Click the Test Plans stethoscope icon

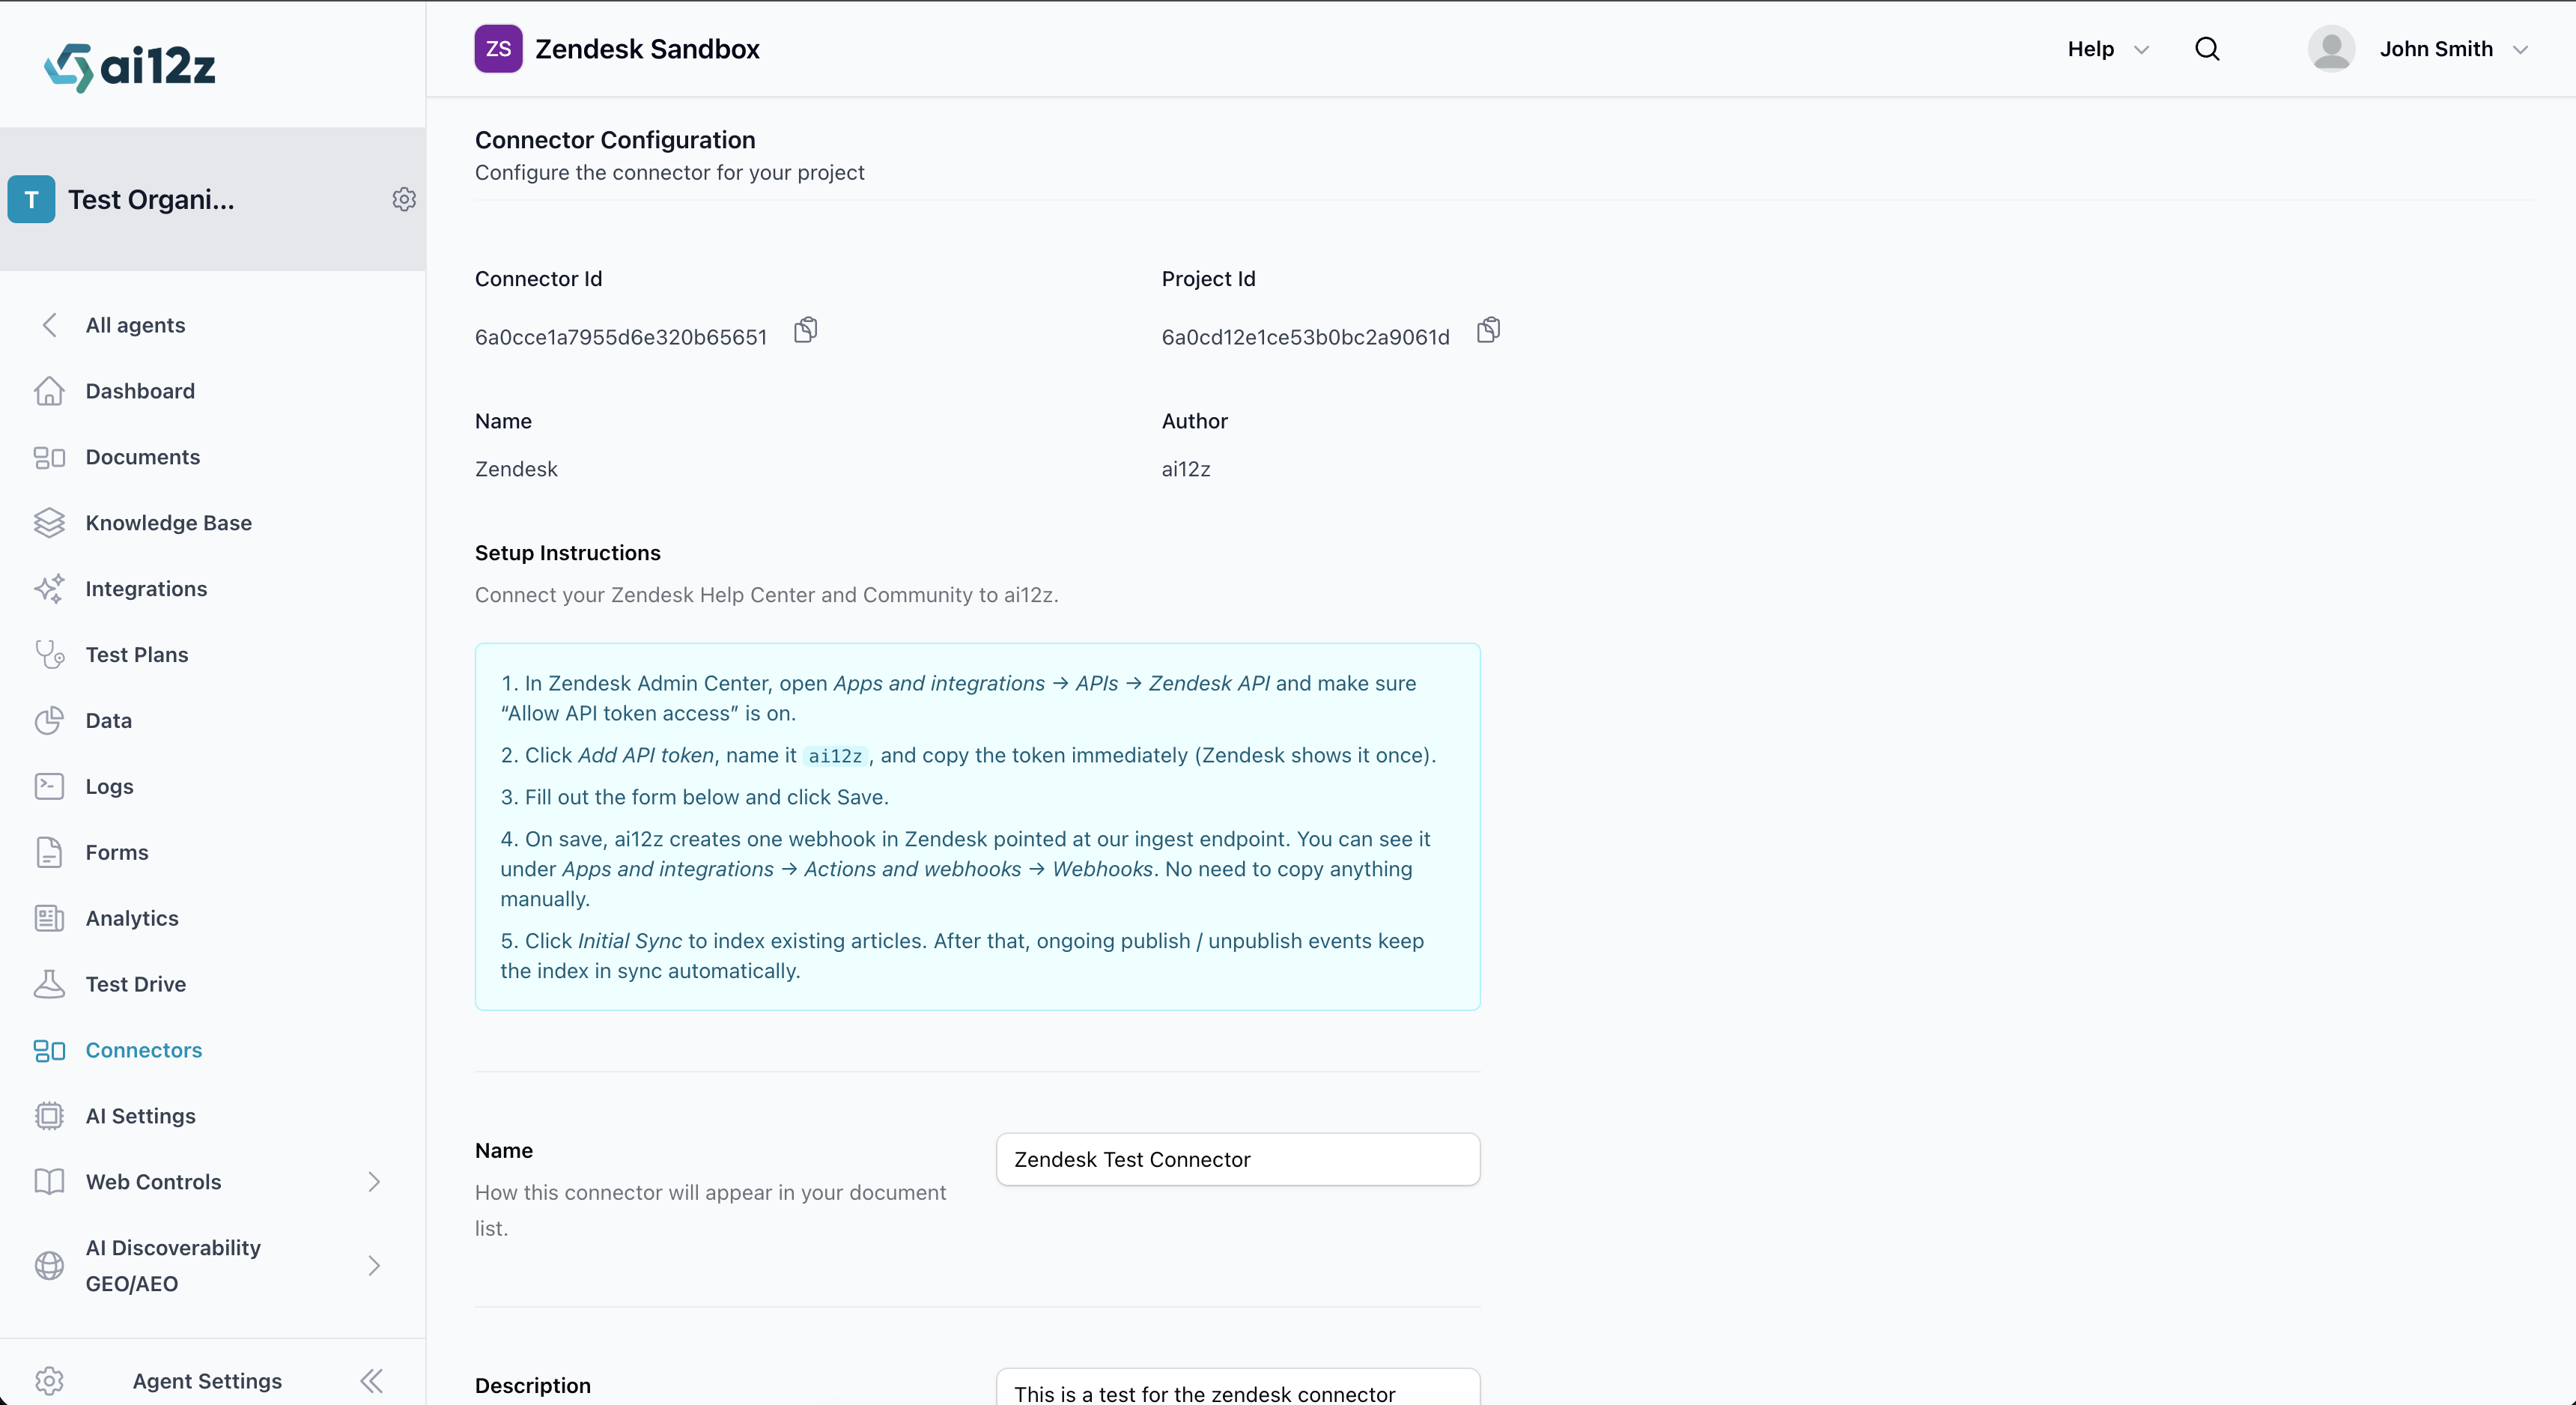tap(49, 655)
